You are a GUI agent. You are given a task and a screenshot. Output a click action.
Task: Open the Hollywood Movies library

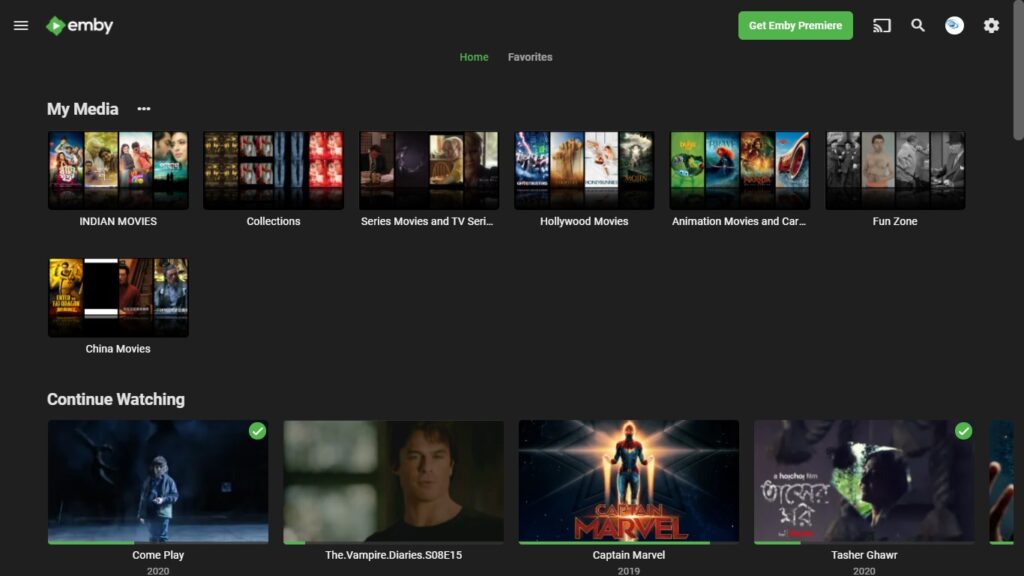584,170
